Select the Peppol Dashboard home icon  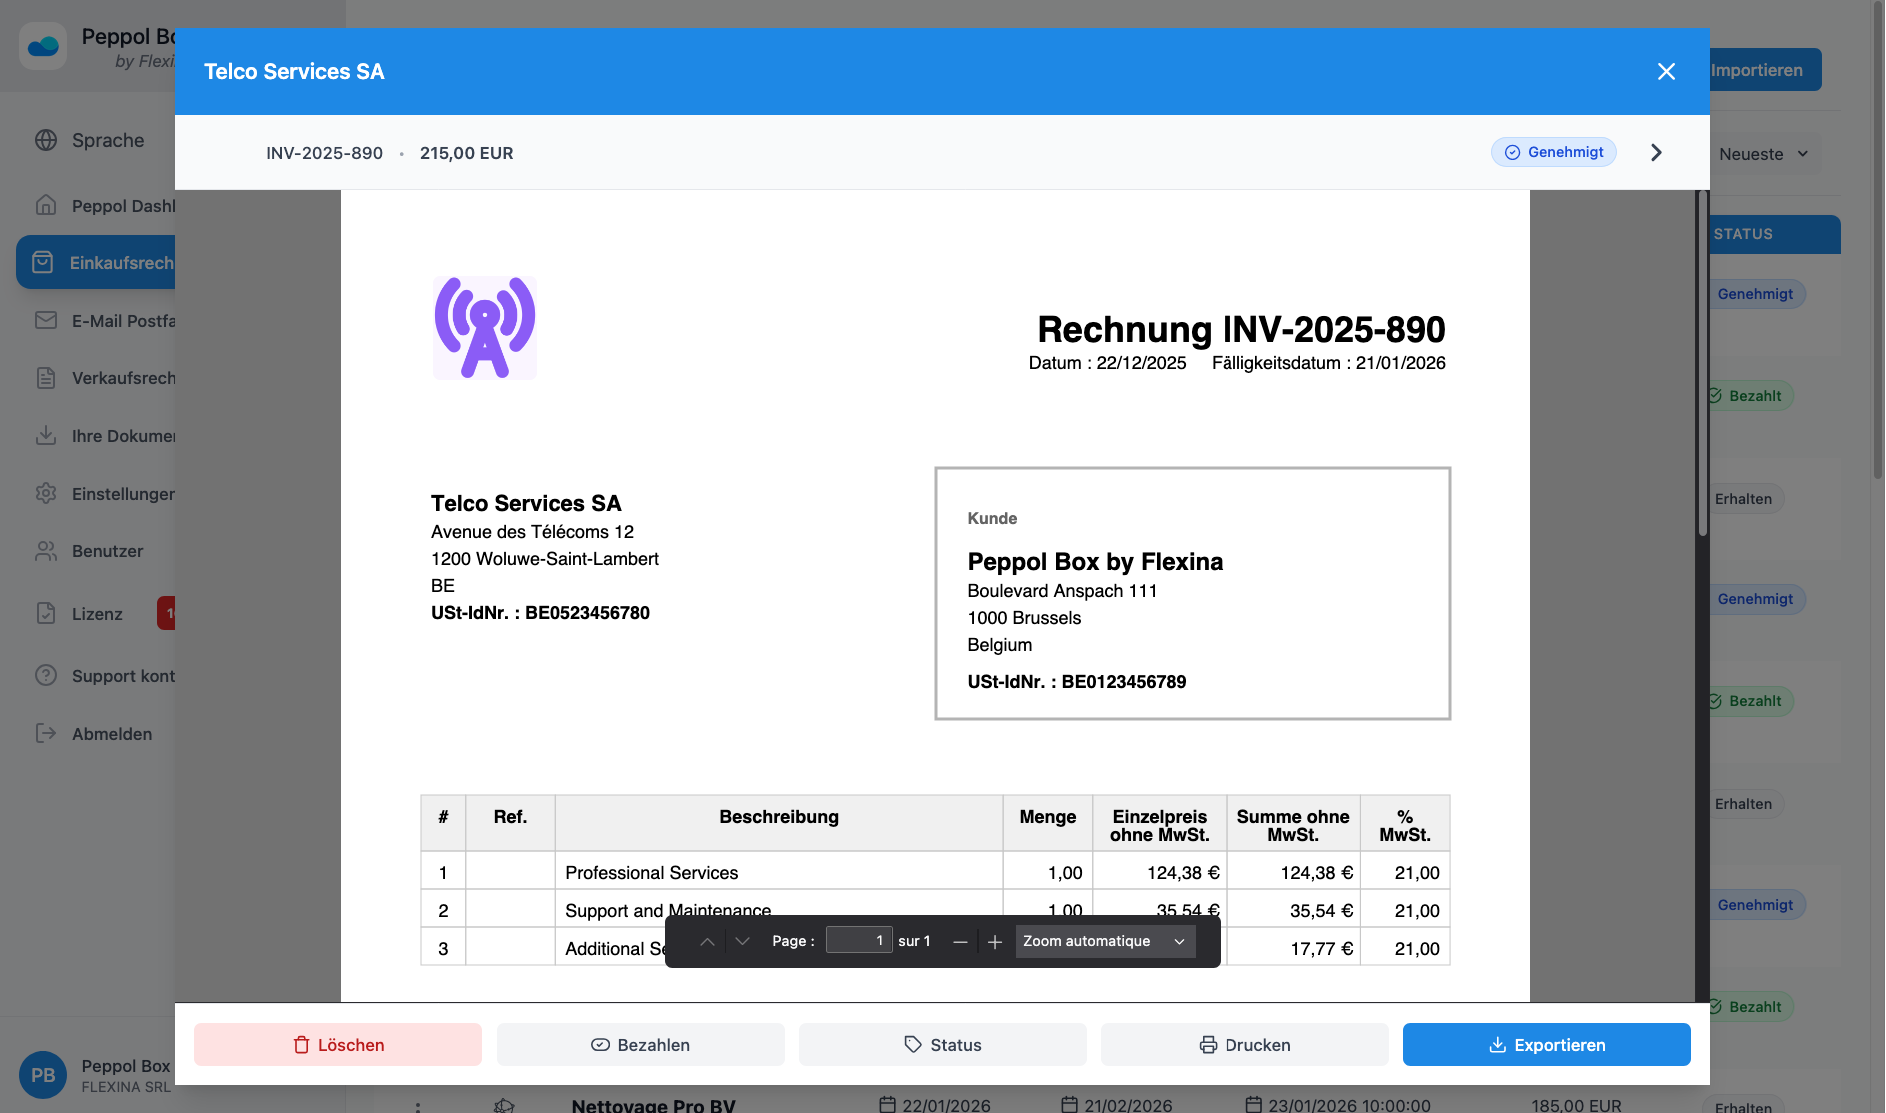(x=46, y=205)
